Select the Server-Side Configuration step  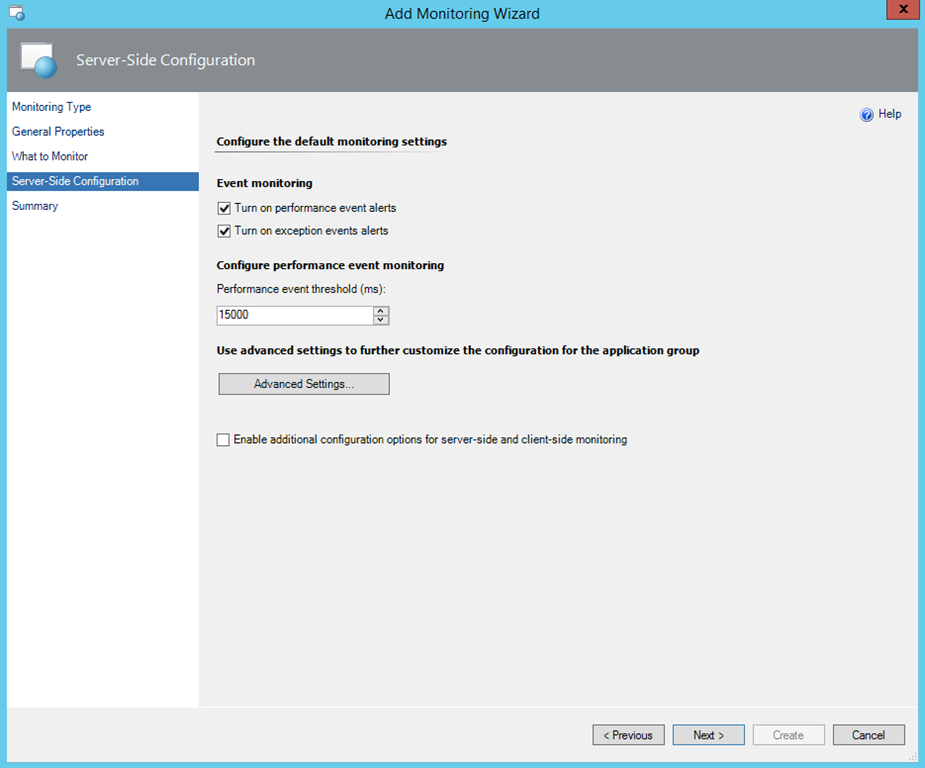point(75,181)
